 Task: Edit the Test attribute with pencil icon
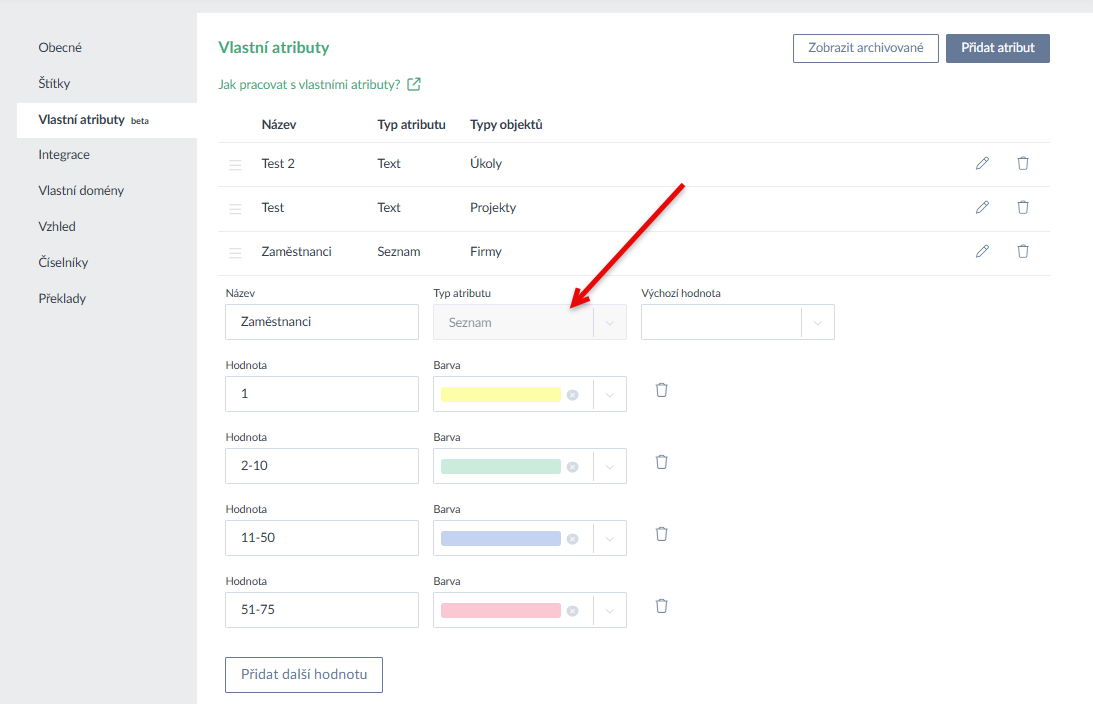pos(982,207)
